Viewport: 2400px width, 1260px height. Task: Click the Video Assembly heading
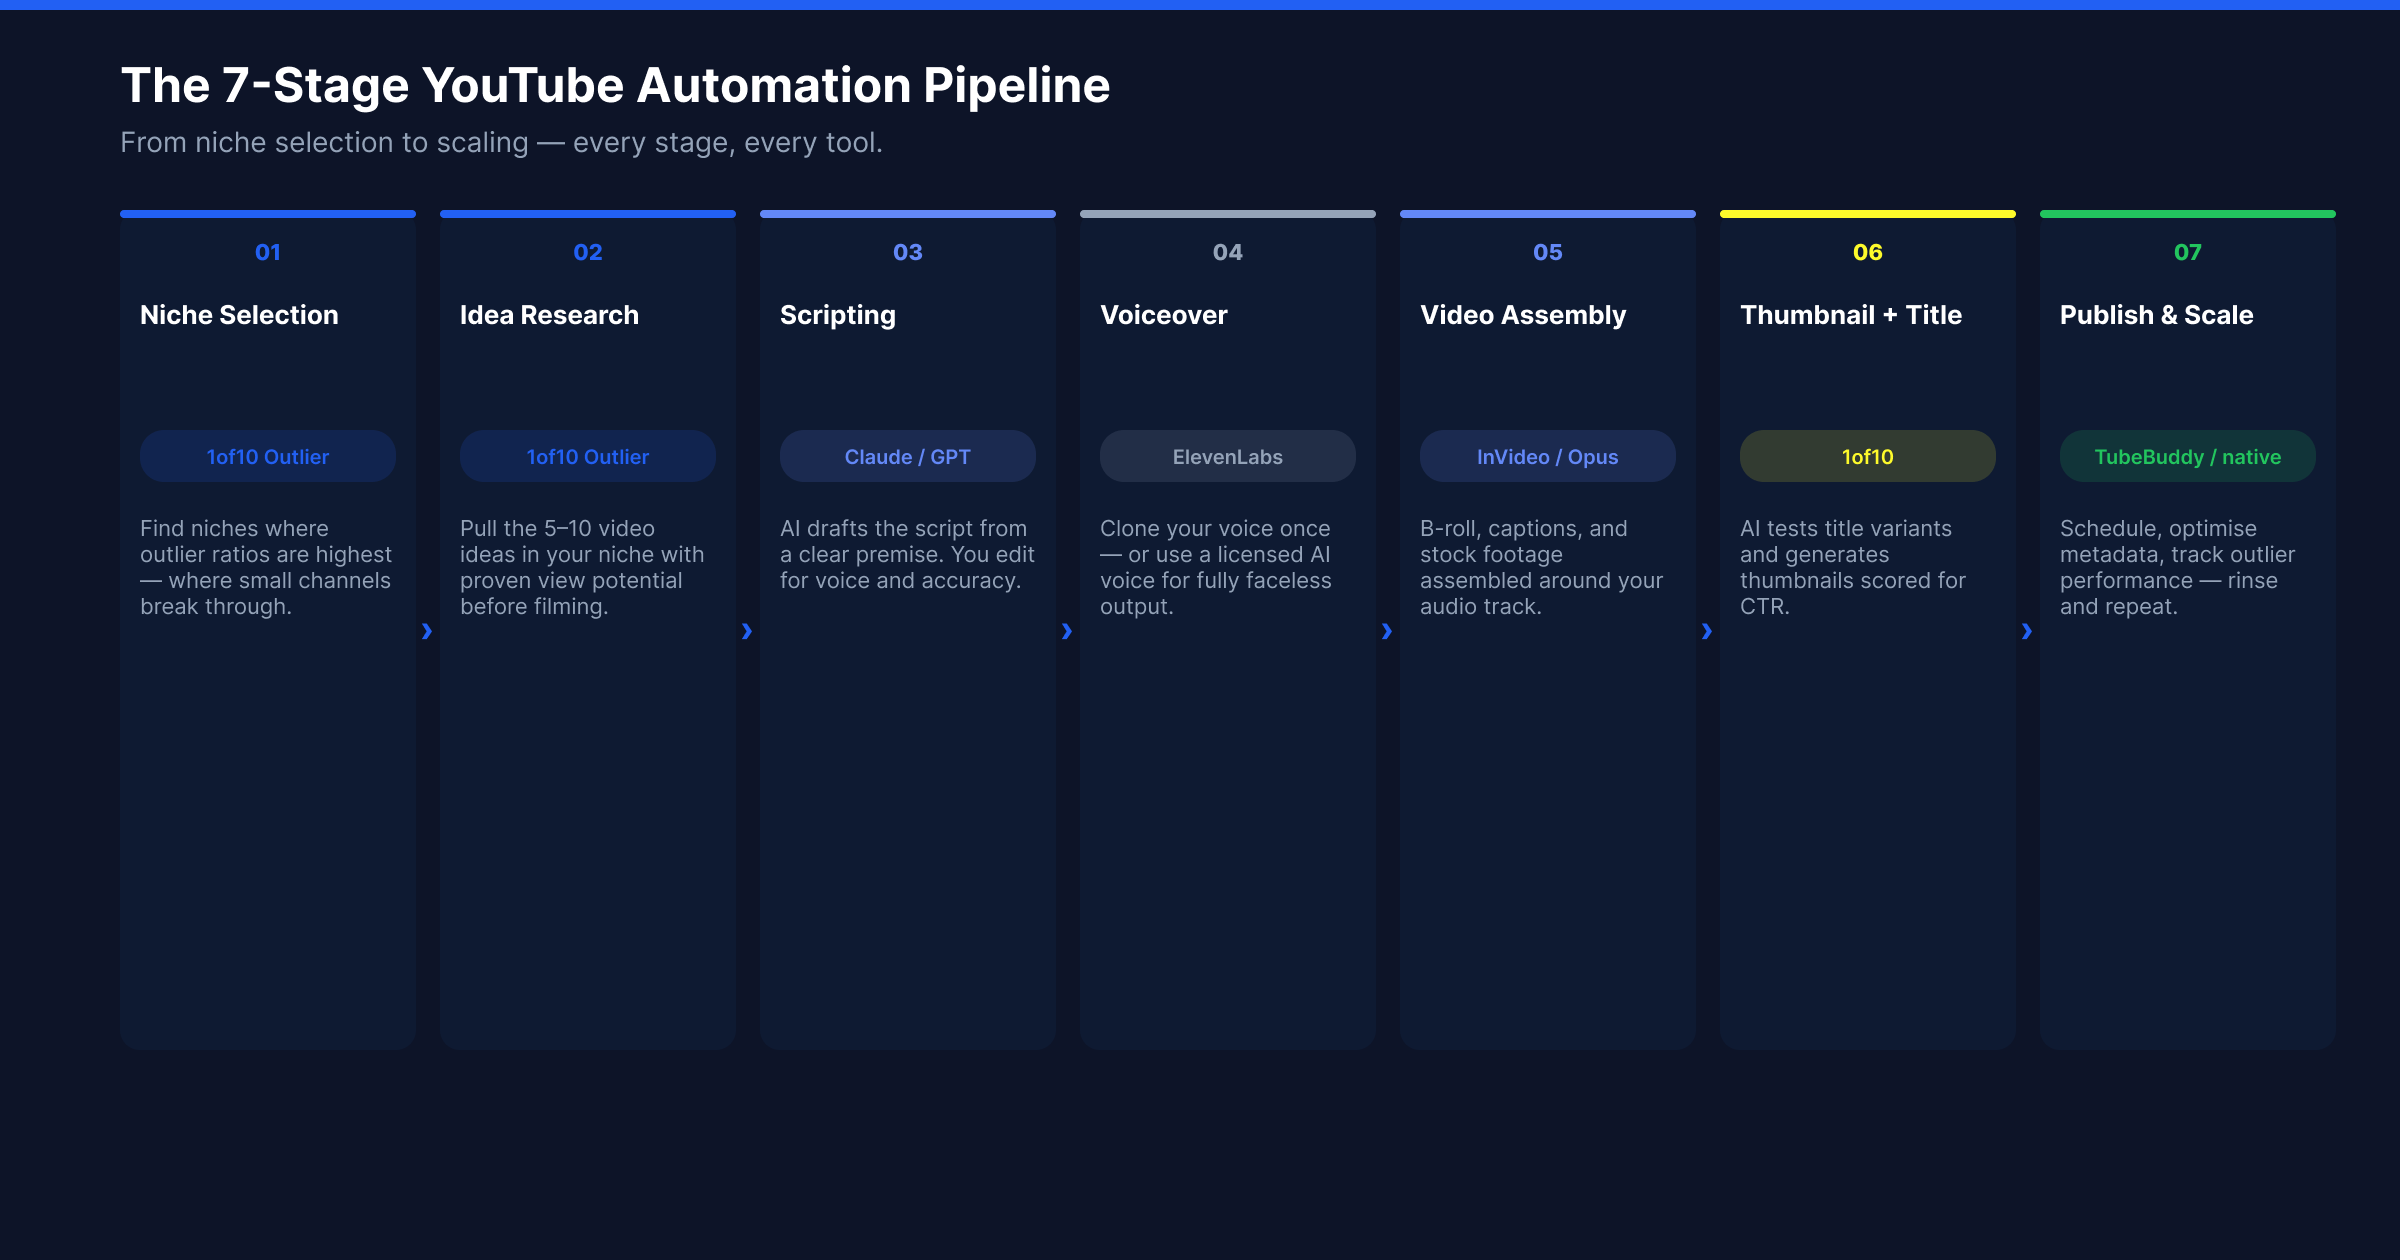tap(1523, 315)
